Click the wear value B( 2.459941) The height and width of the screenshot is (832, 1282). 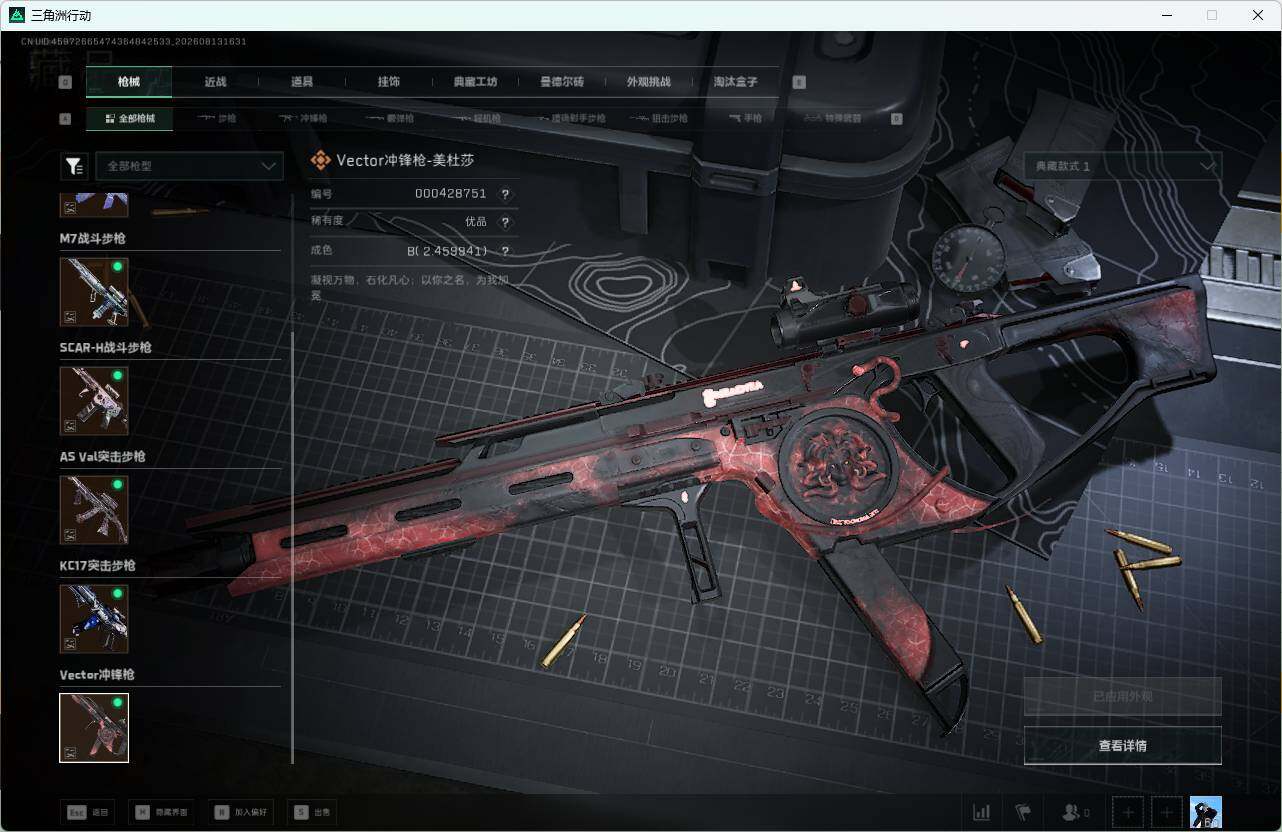[x=448, y=251]
